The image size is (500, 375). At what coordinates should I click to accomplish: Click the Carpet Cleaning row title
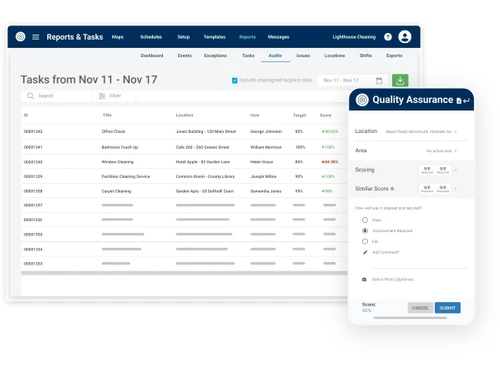pyautogui.click(x=116, y=191)
